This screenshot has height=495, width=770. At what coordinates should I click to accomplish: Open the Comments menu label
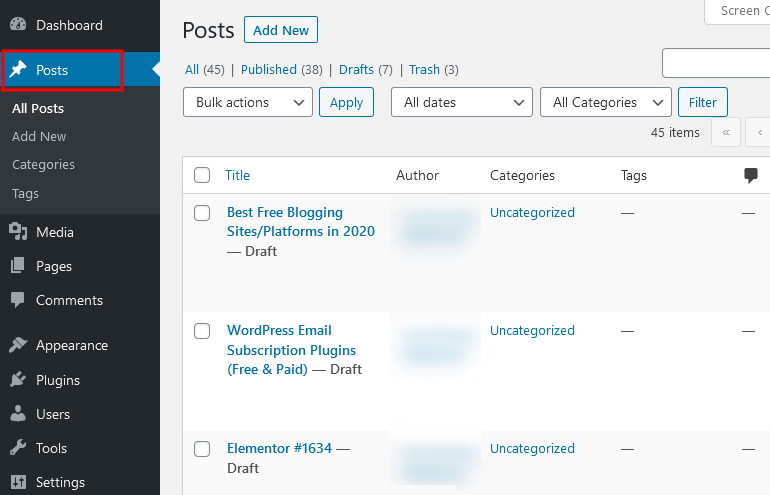click(x=69, y=301)
